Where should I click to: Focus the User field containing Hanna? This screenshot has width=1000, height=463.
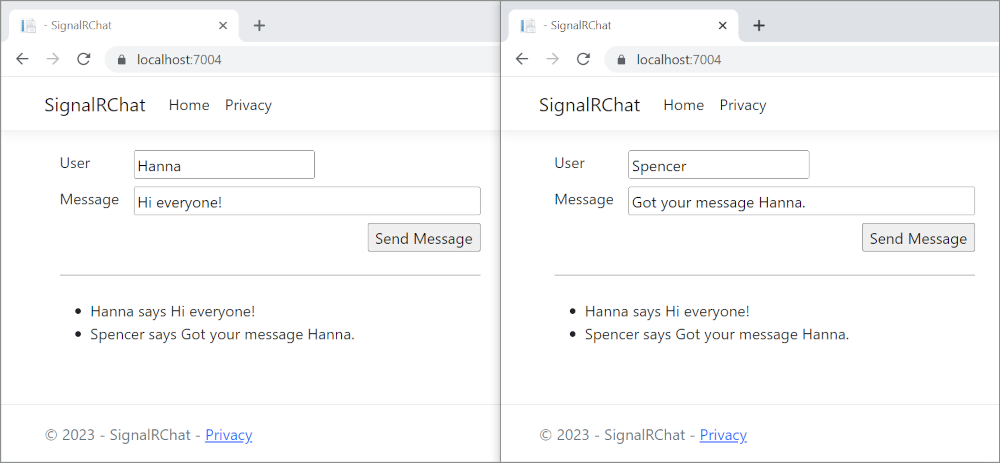224,165
